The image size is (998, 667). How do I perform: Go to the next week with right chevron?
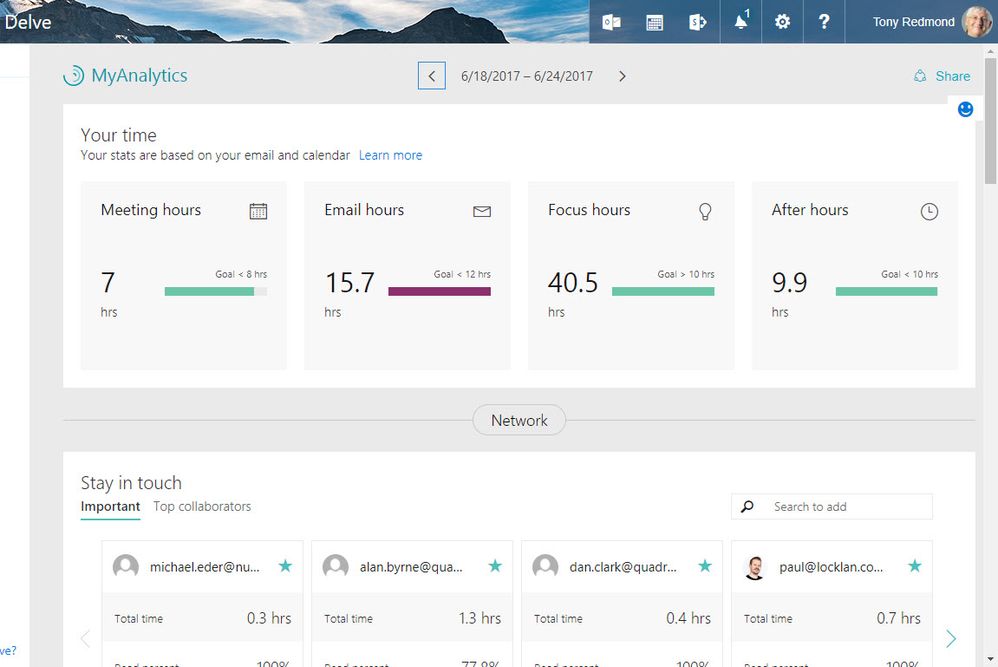pos(622,76)
